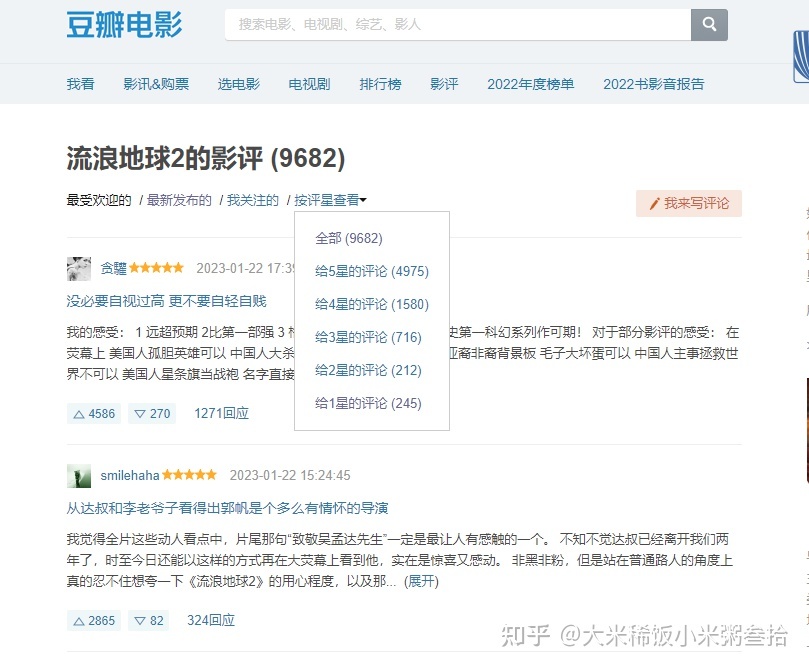
Task: Go to 选电影 navigation item
Action: pyautogui.click(x=239, y=84)
